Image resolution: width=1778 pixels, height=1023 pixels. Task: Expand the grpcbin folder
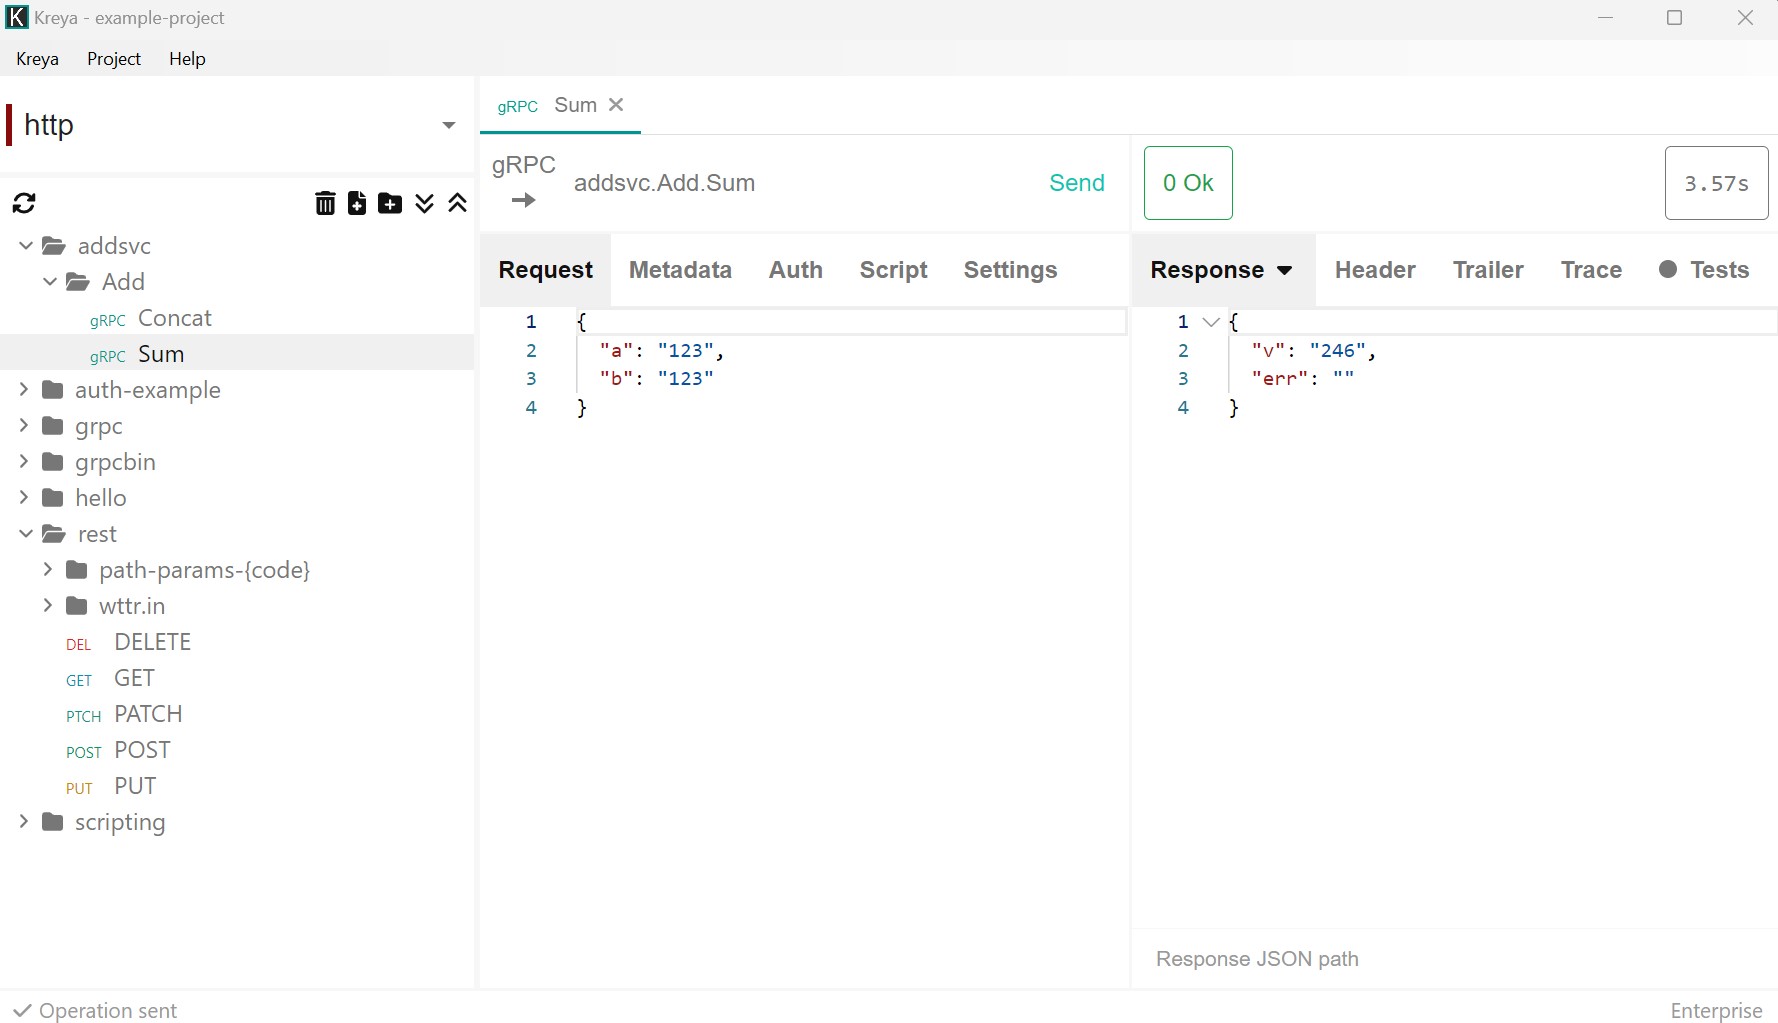pyautogui.click(x=22, y=461)
